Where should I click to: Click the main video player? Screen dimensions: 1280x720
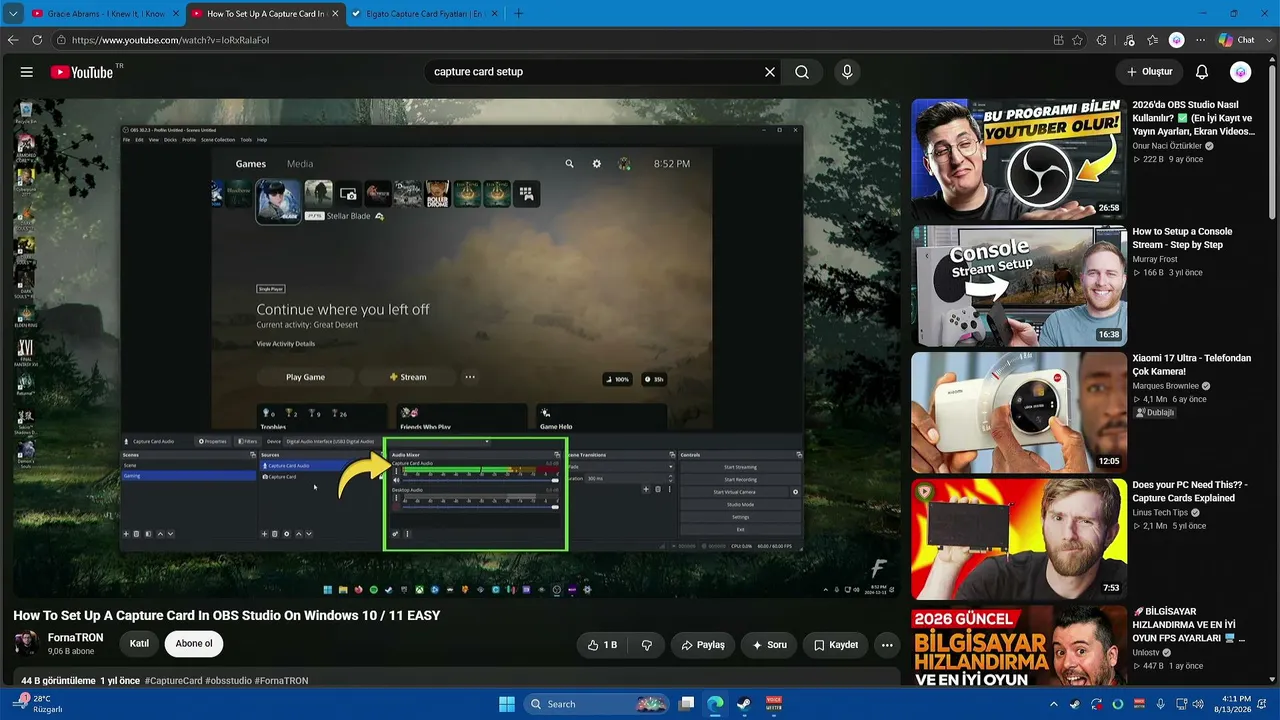457,348
